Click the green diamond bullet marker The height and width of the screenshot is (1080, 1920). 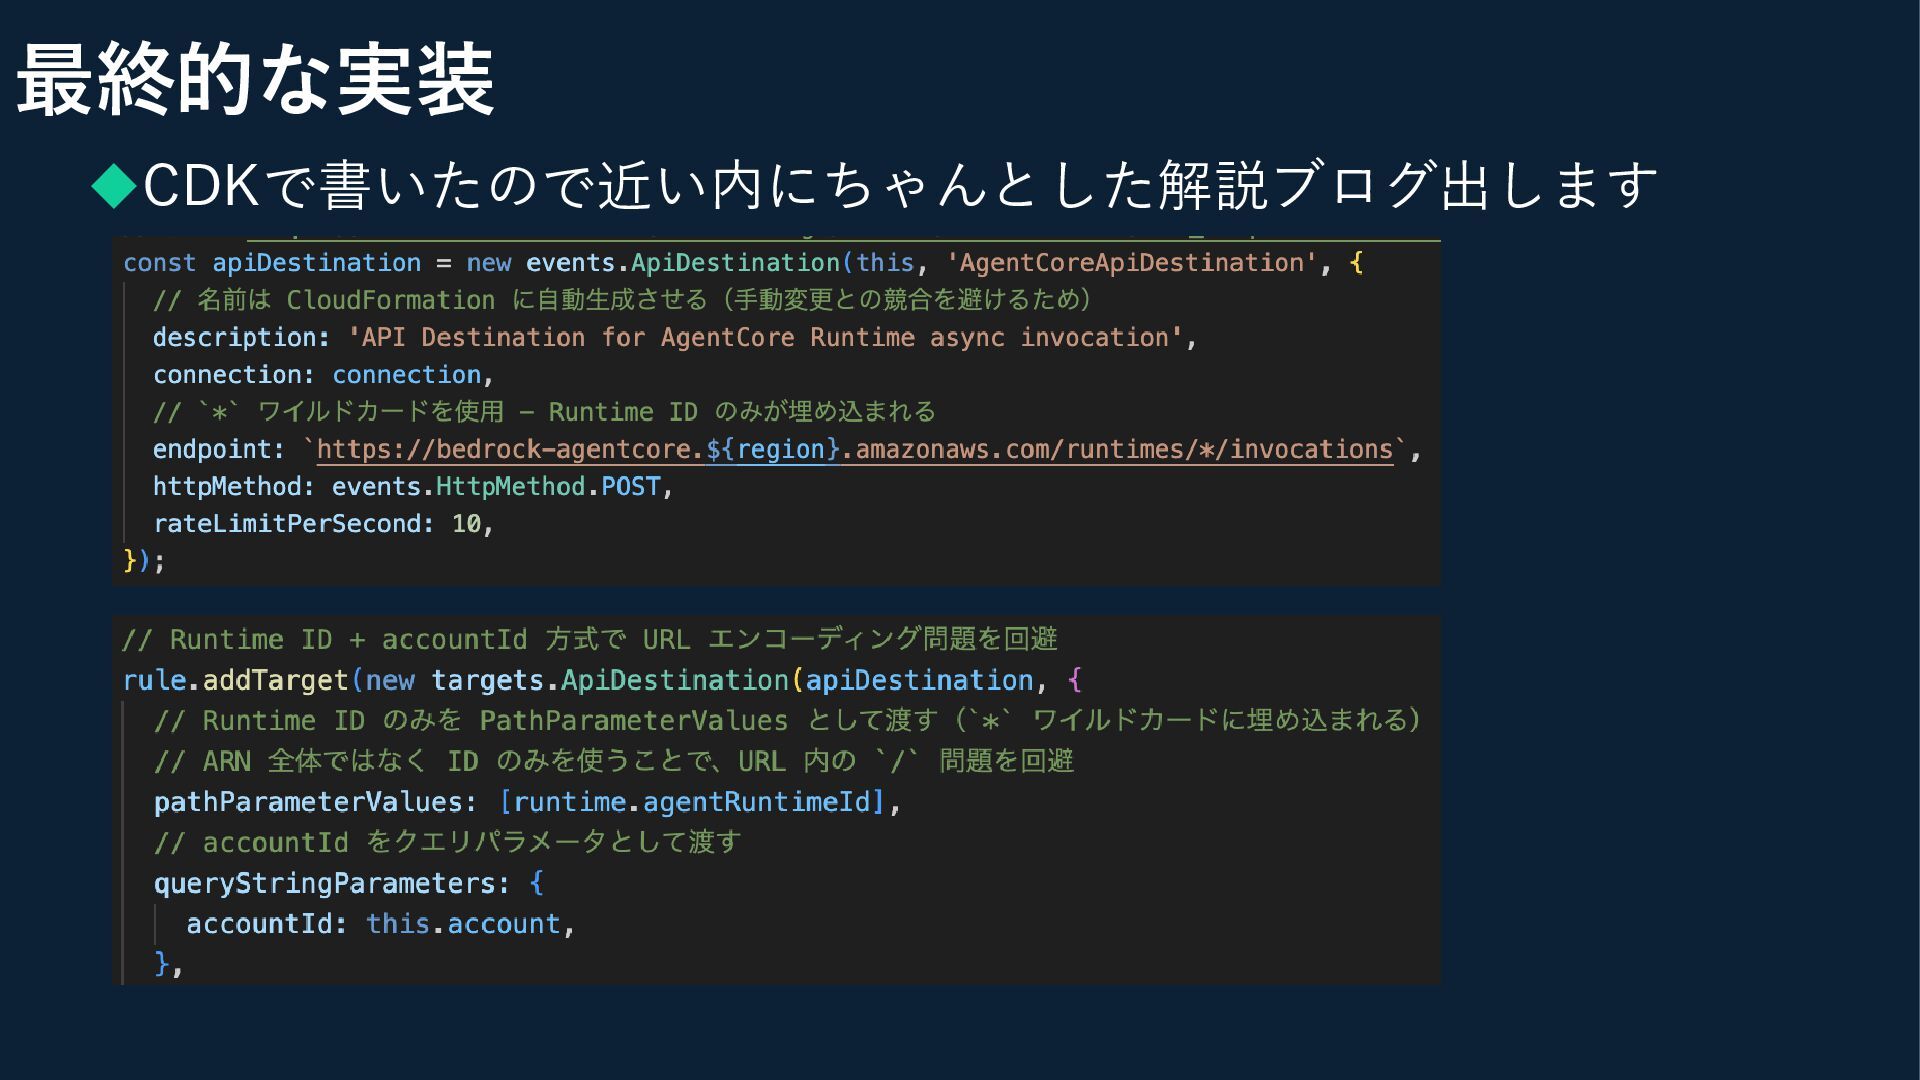114,186
